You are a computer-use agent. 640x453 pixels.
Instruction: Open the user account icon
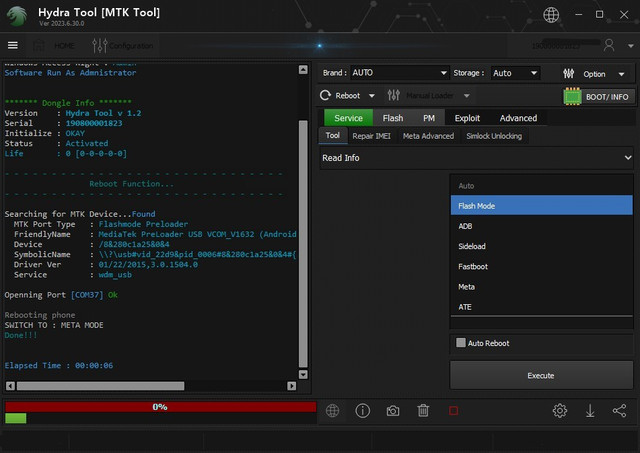tap(609, 45)
